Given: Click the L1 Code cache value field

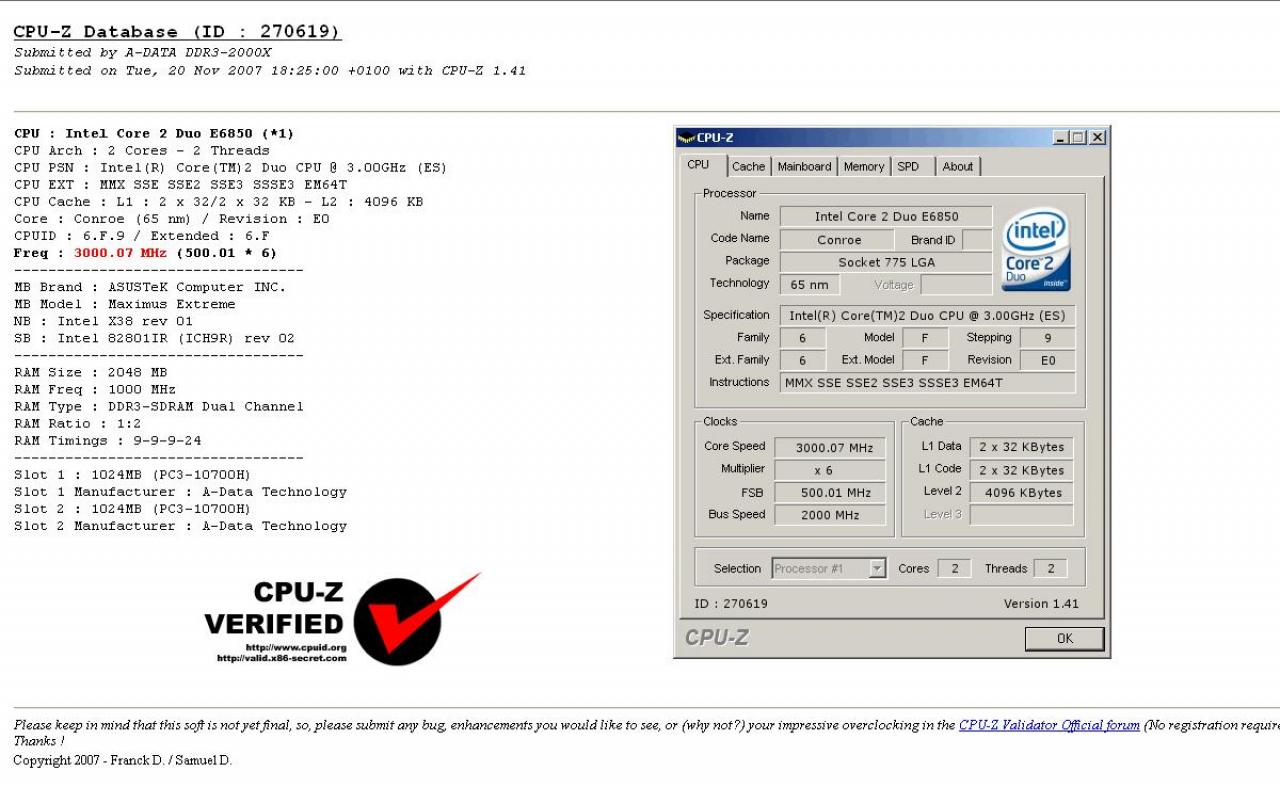Looking at the screenshot, I should coord(1022,470).
